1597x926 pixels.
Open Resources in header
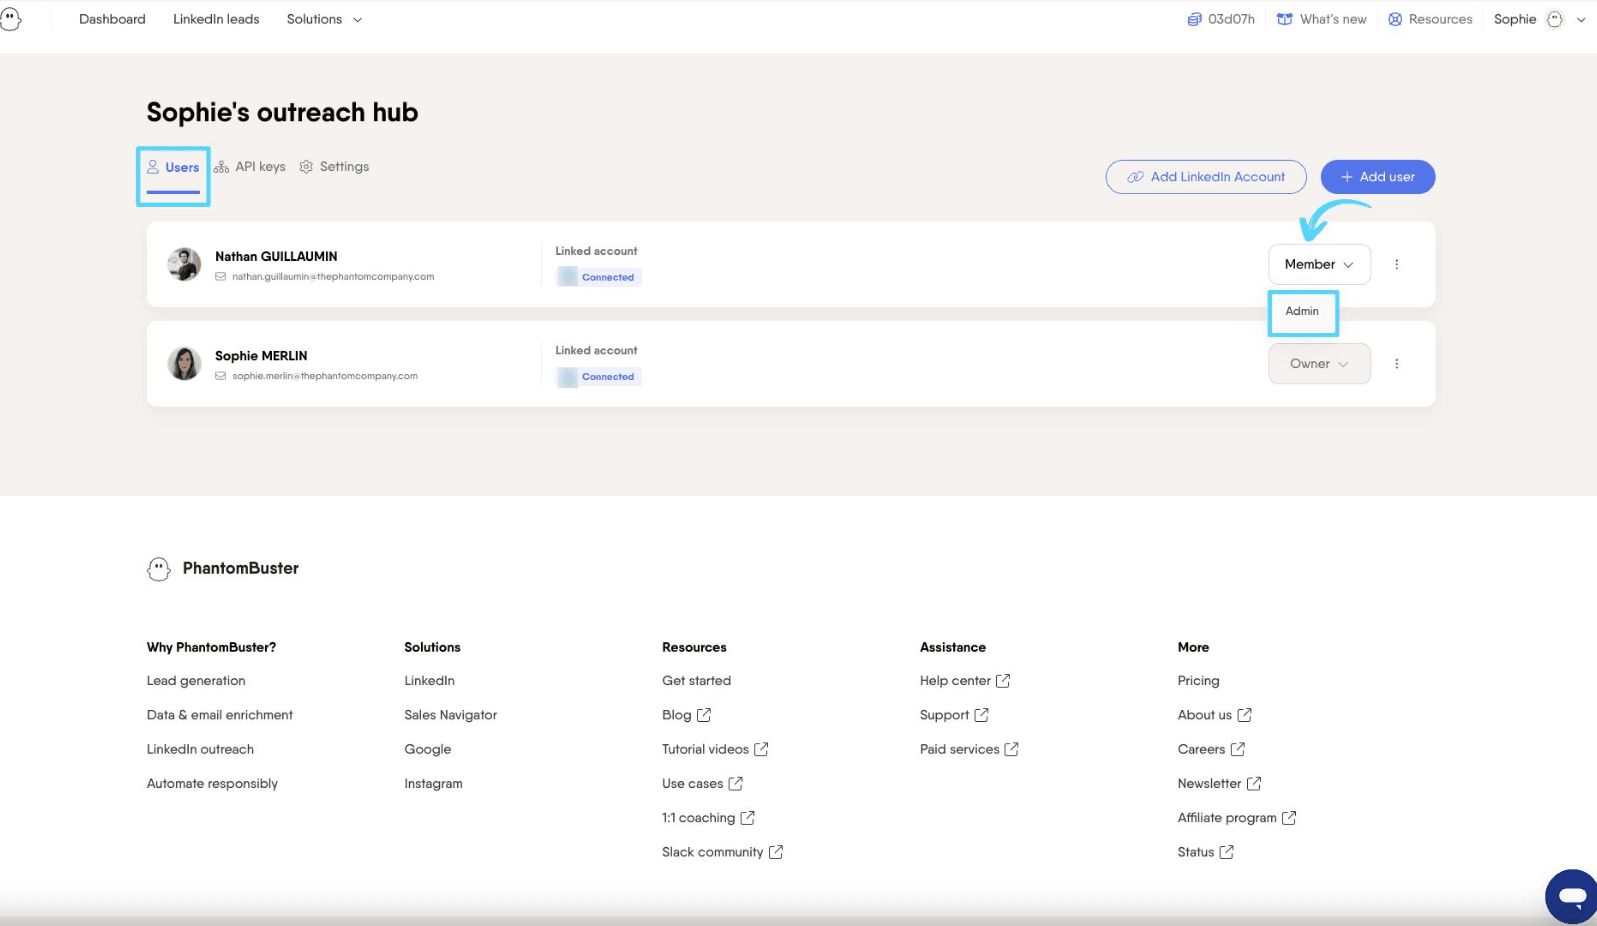point(1430,19)
